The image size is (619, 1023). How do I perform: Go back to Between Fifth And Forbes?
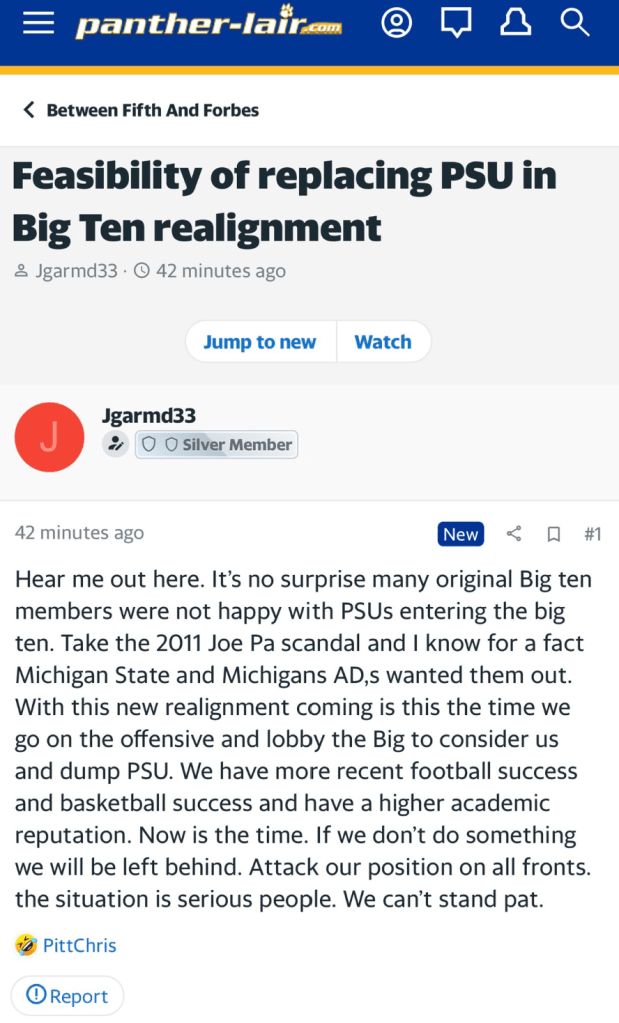click(x=141, y=110)
